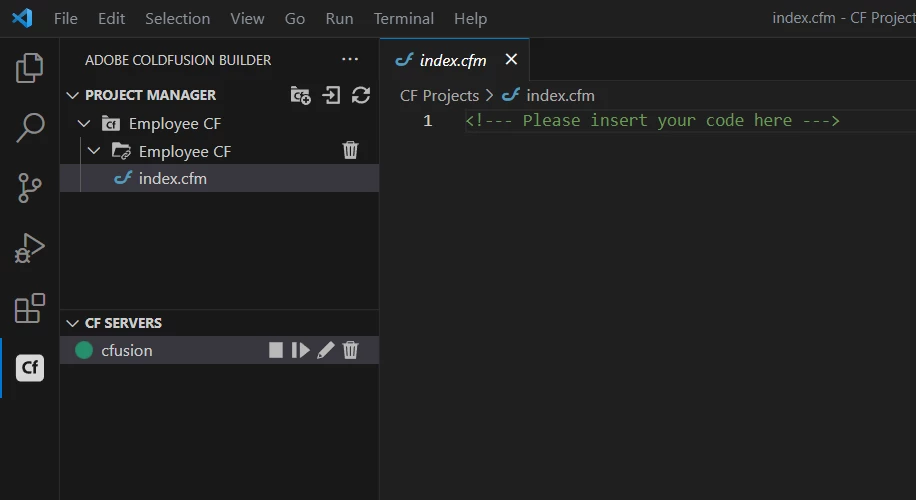Open the Help menu
Image resolution: width=916 pixels, height=500 pixels.
[470, 19]
